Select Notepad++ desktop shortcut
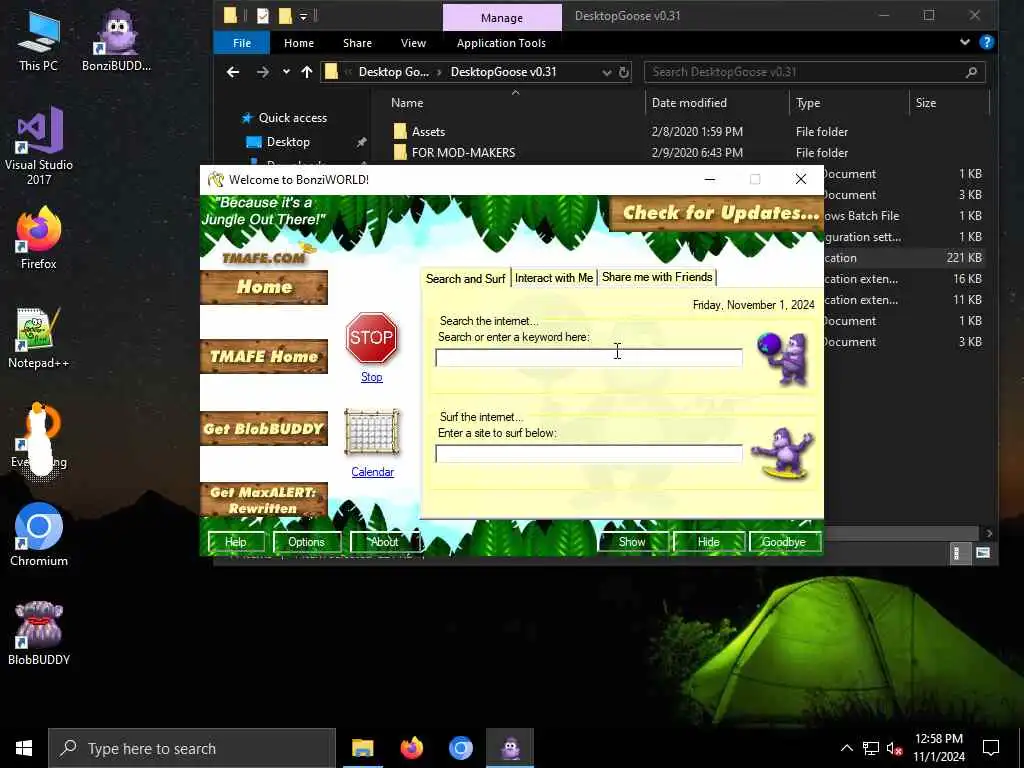 pyautogui.click(x=39, y=337)
